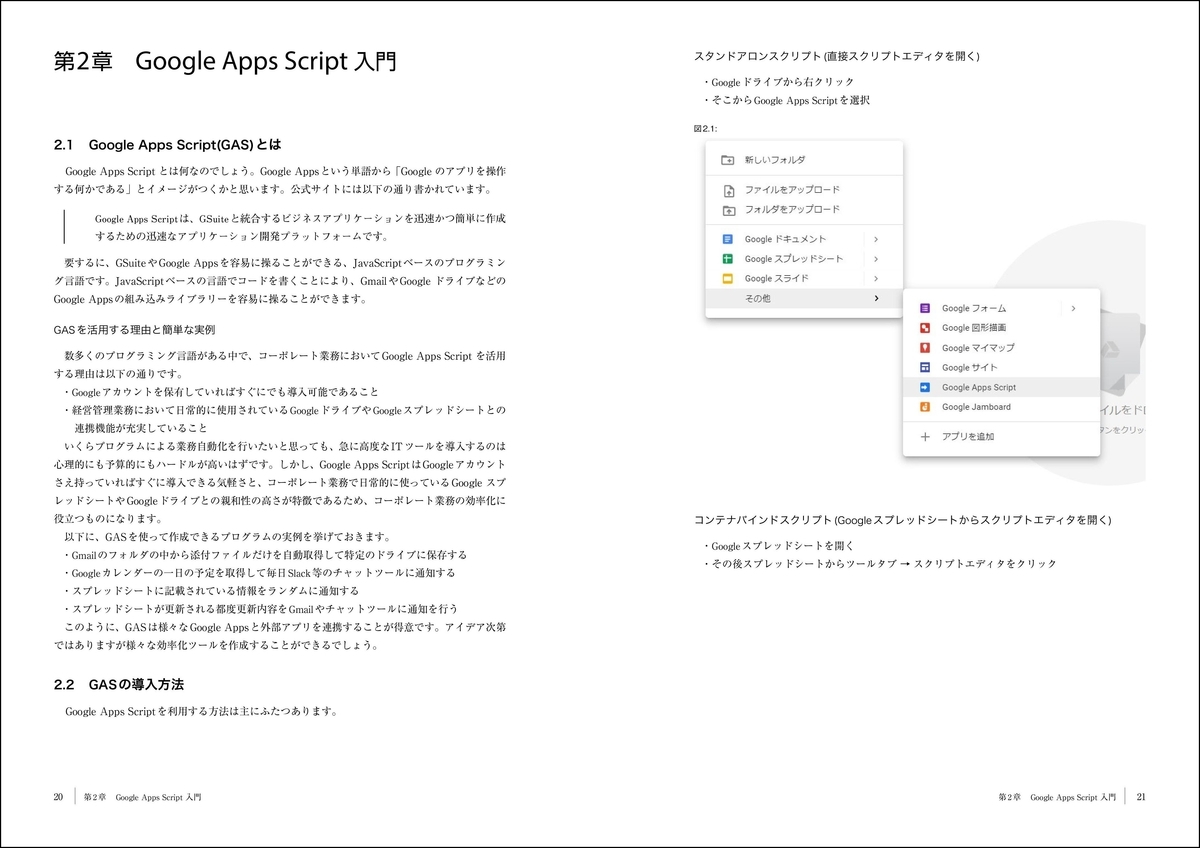Open the その他 menu entry
Screen dimensions: 1200x848
[x=804, y=298]
